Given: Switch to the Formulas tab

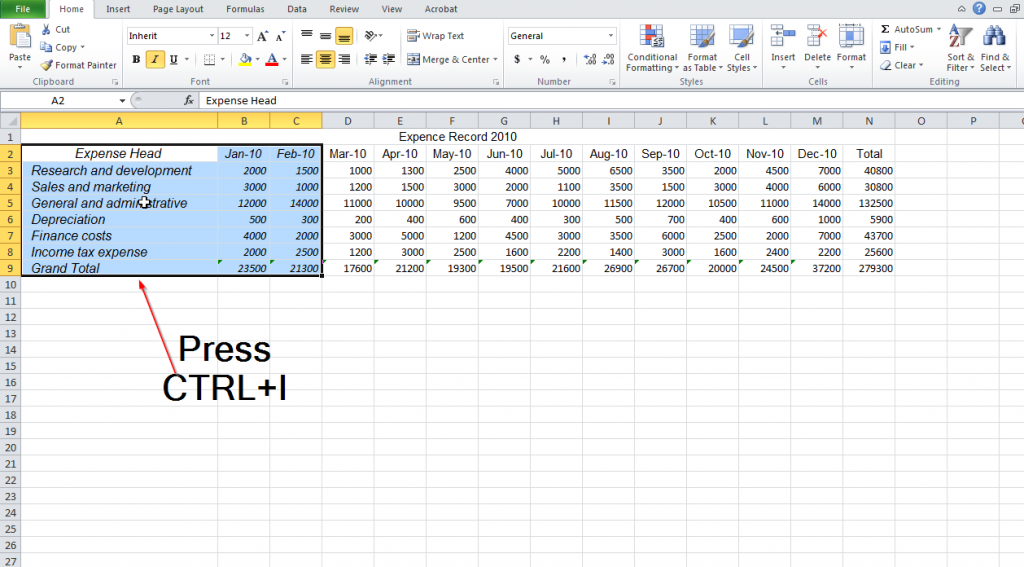Looking at the screenshot, I should point(246,9).
